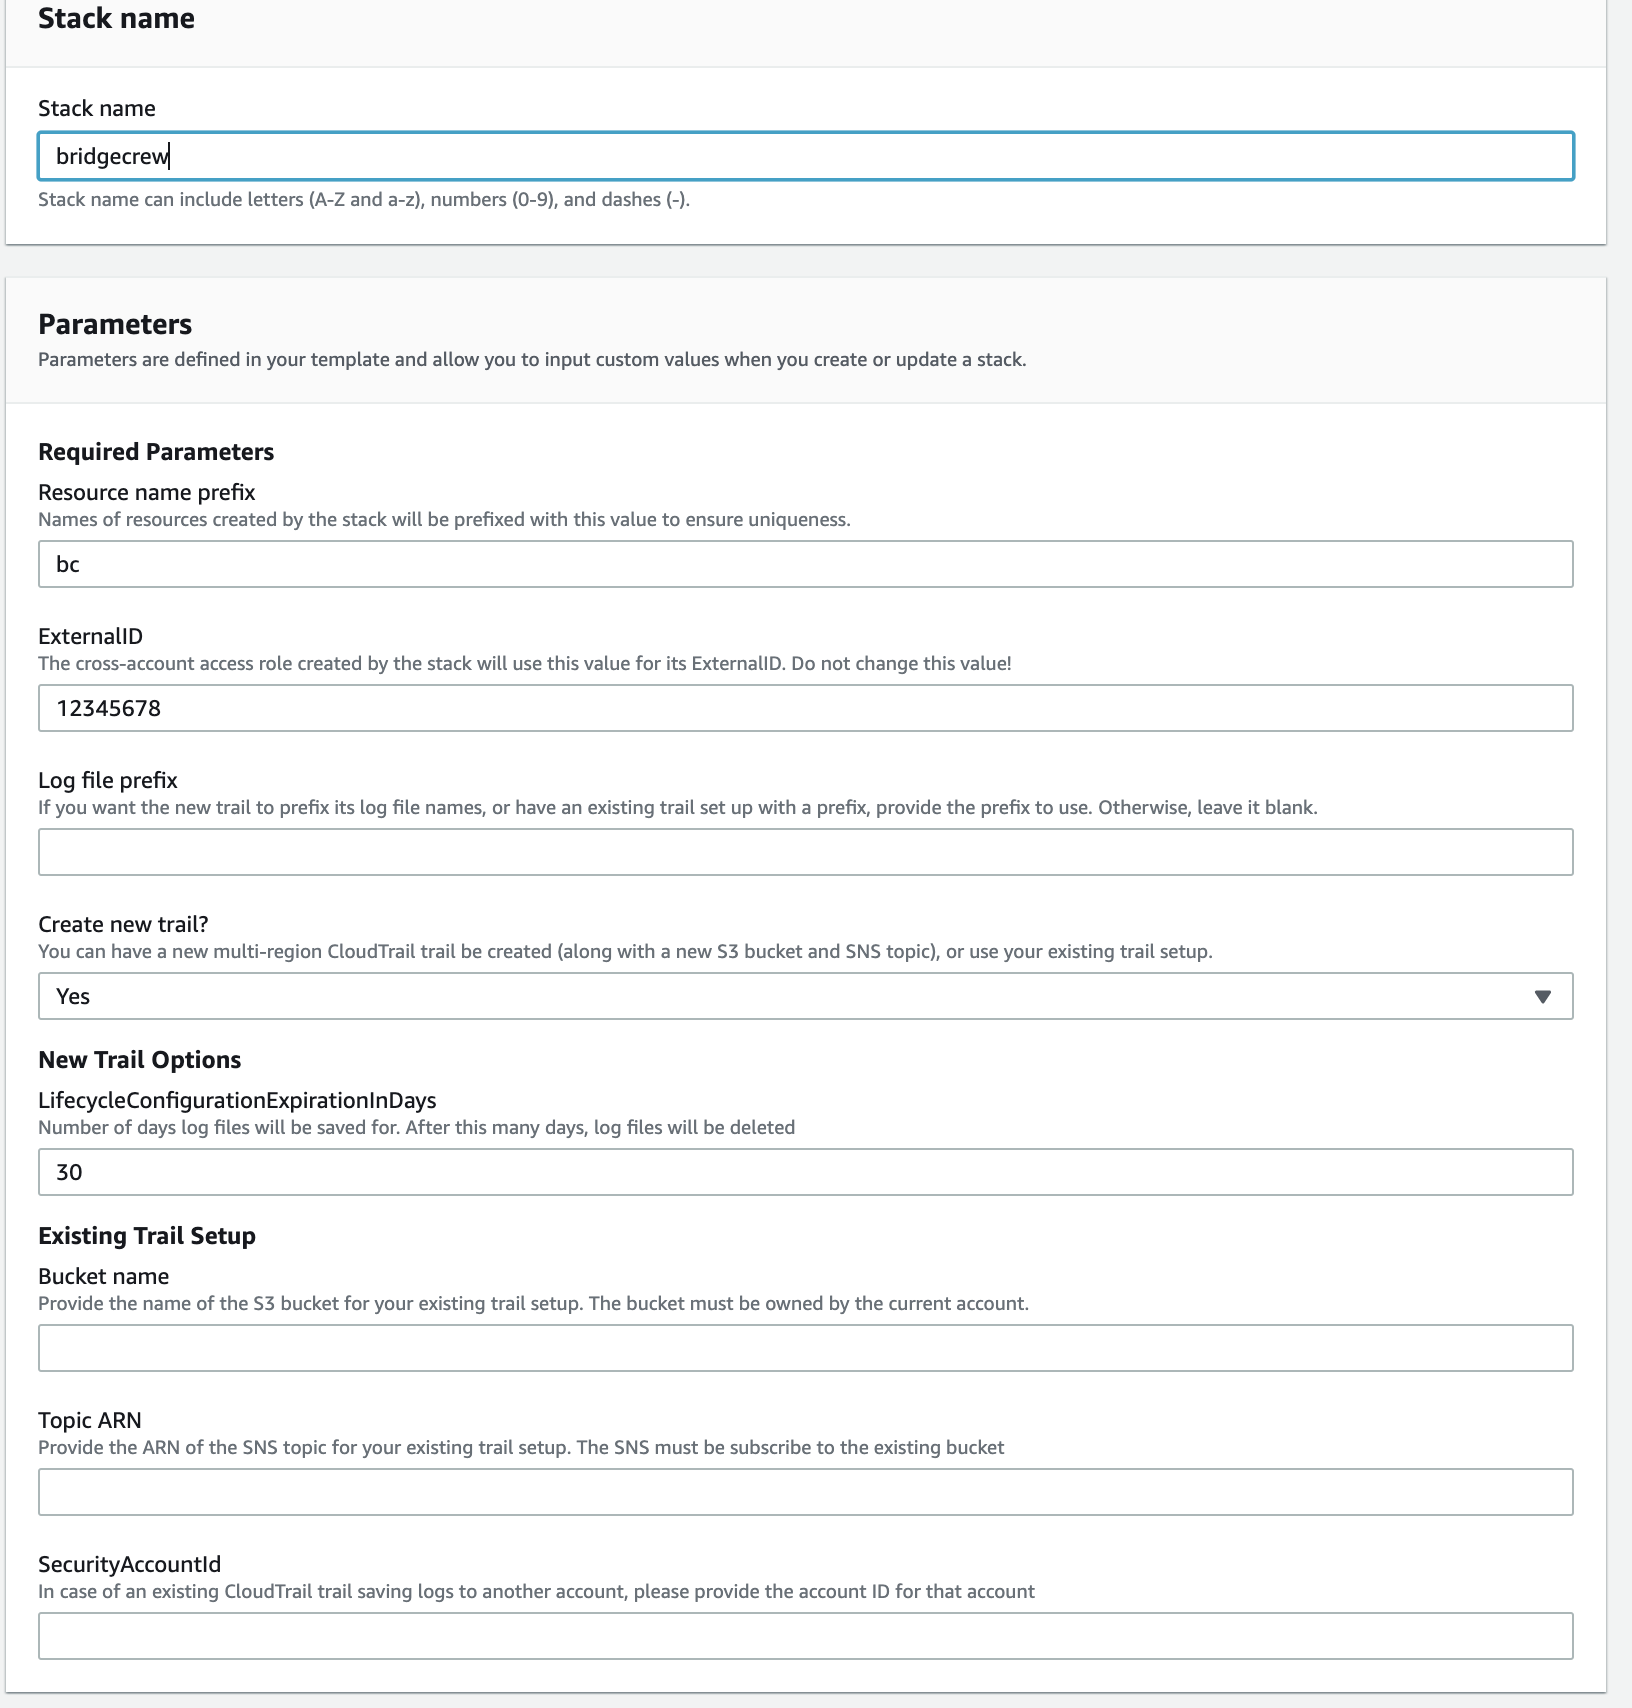Click the 'LifecycleConfigurationExpirationInDays' label
The height and width of the screenshot is (1708, 1632).
[237, 1100]
